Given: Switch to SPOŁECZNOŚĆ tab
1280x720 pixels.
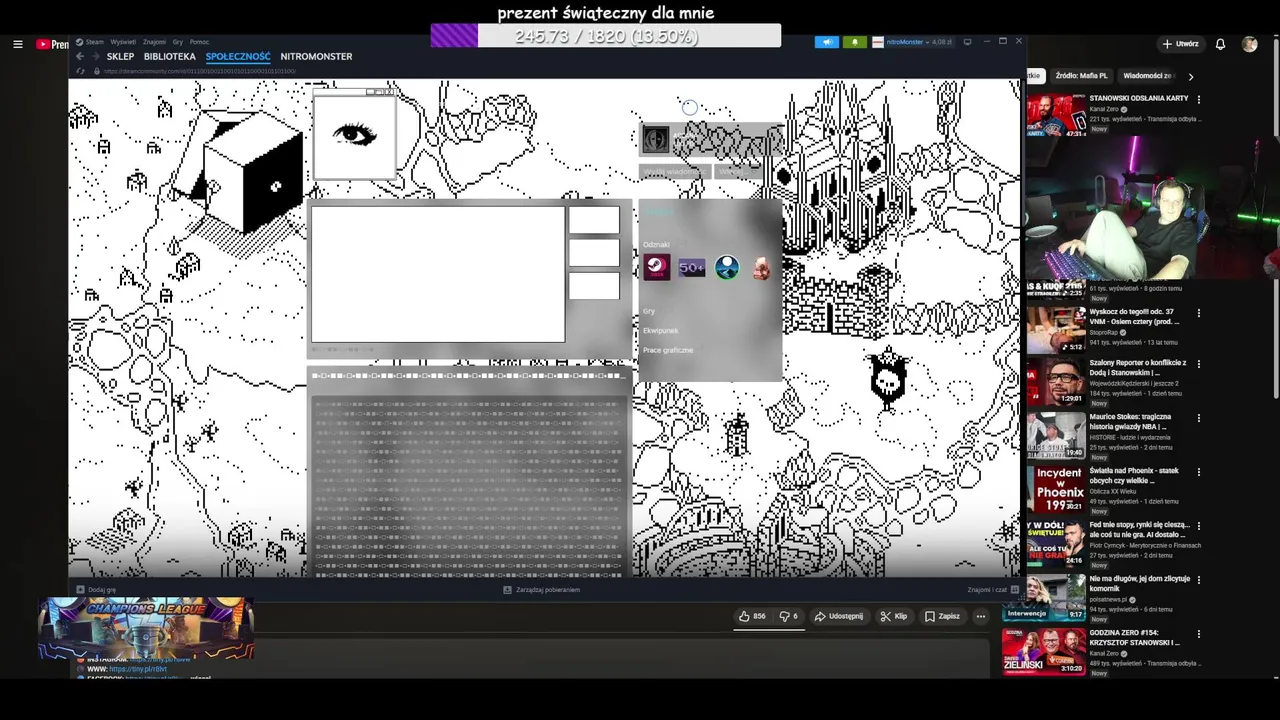Looking at the screenshot, I should click(238, 57).
